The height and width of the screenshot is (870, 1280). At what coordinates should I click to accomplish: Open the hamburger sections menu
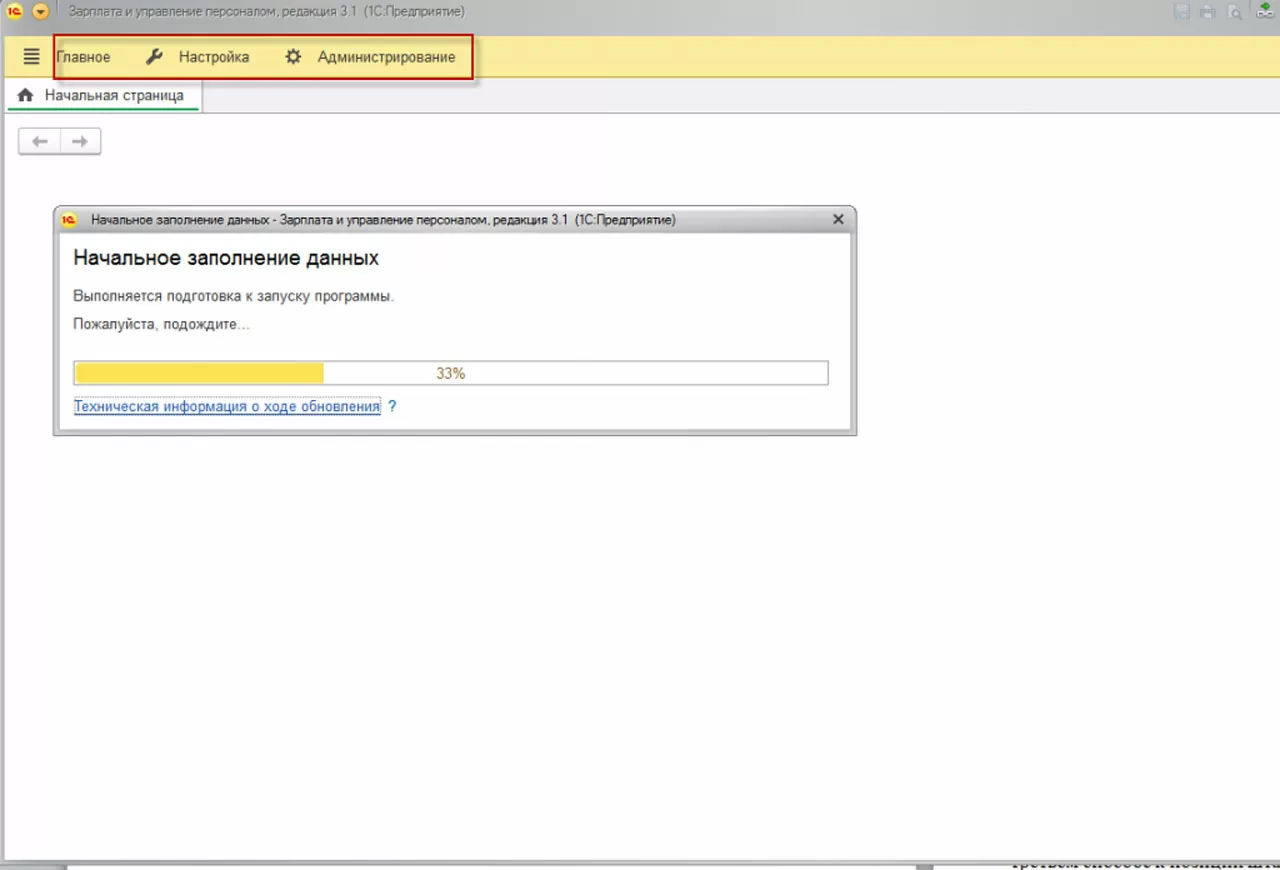pyautogui.click(x=31, y=57)
